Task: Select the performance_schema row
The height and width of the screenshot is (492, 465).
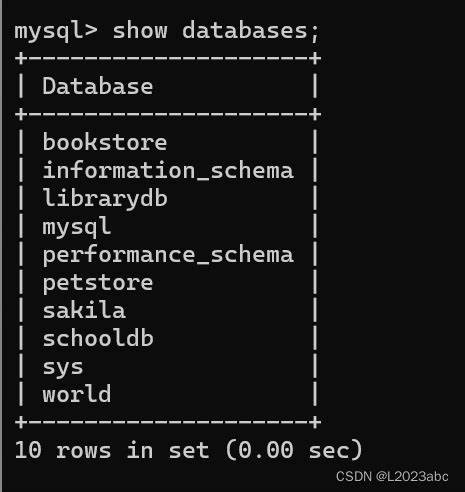Action: 168,255
